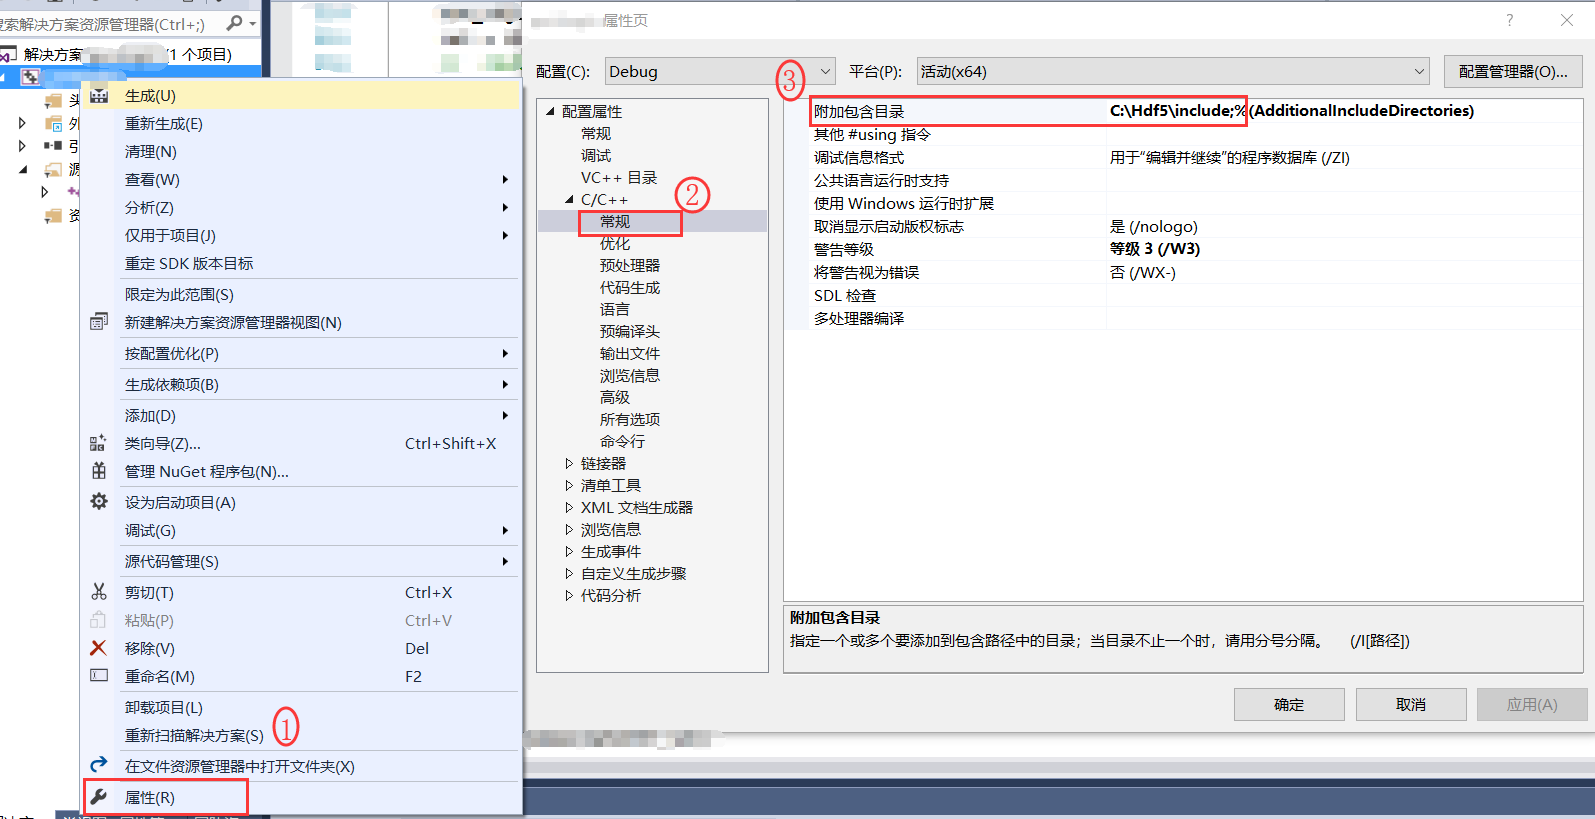Screen dimensions: 1595x819
Task: Select 常规 directly under 配置属性
Action: click(x=596, y=133)
